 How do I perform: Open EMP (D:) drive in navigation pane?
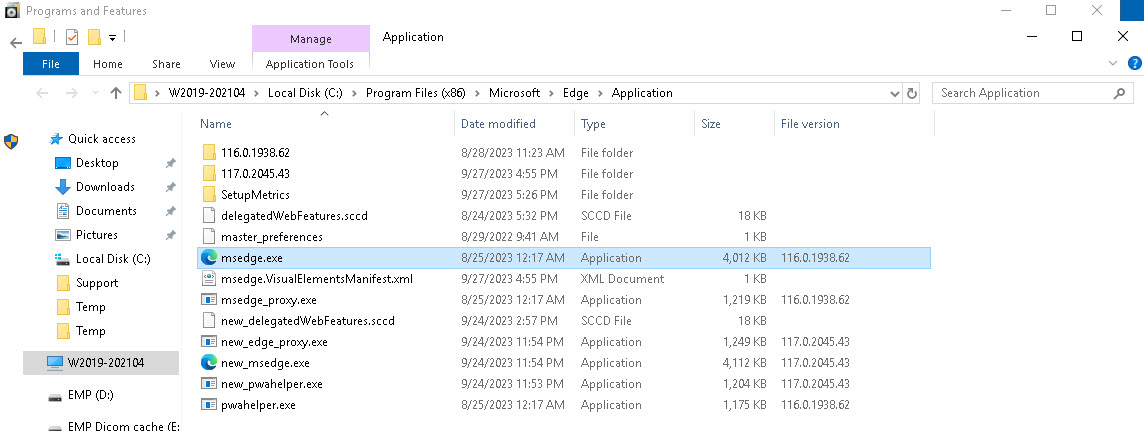coord(90,395)
